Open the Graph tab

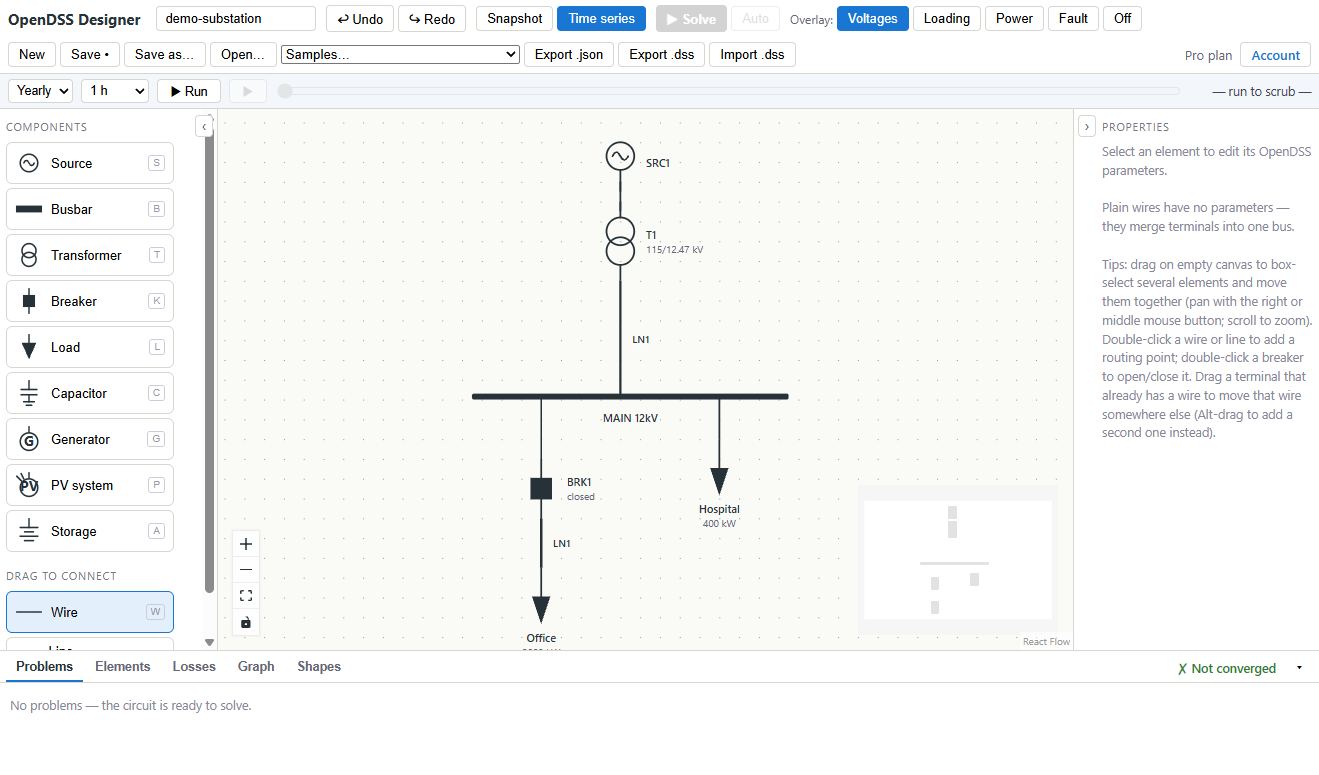tap(256, 667)
